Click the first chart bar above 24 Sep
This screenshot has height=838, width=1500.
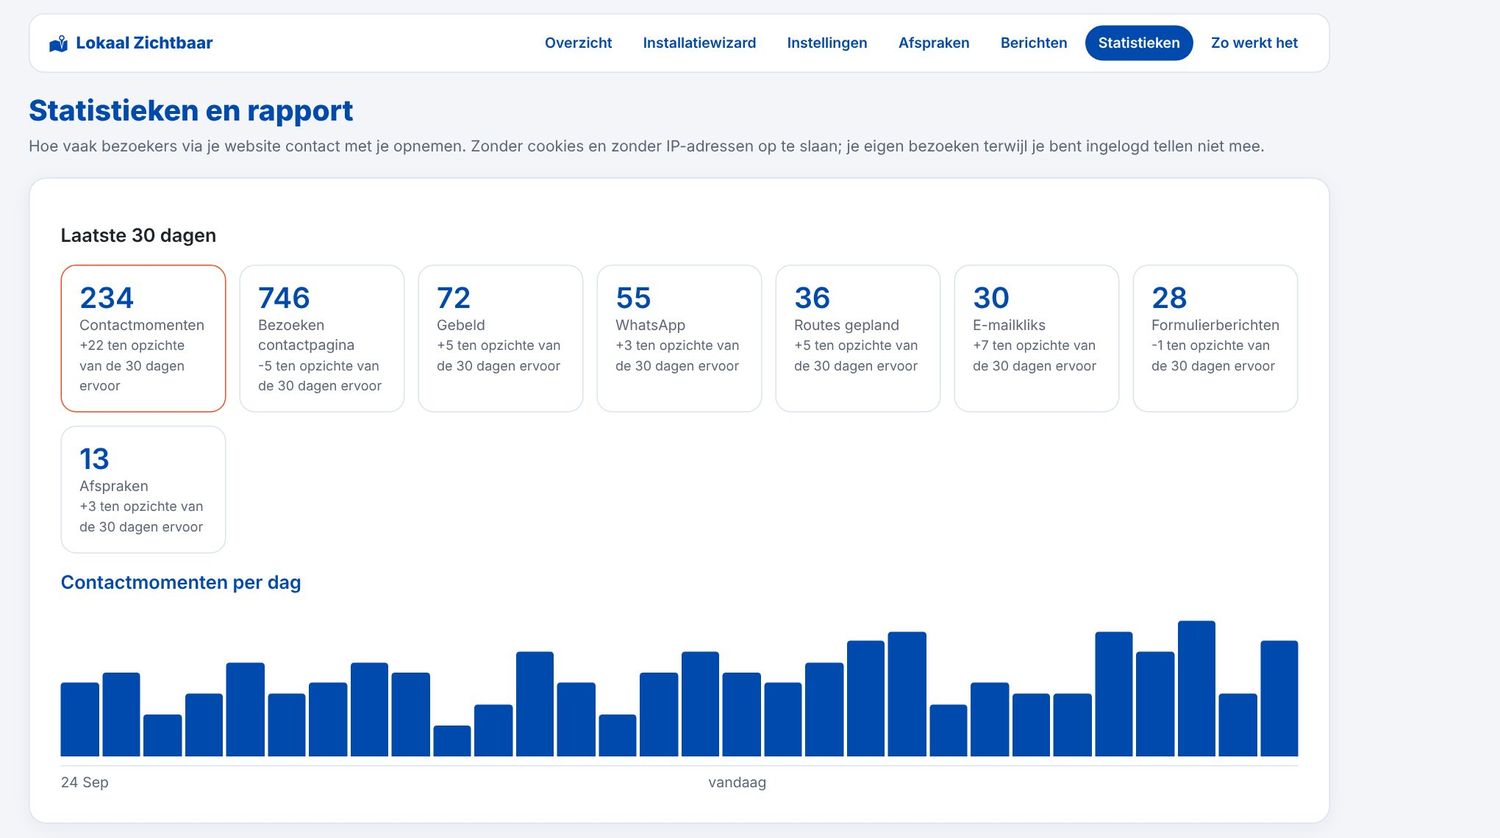pyautogui.click(x=80, y=720)
